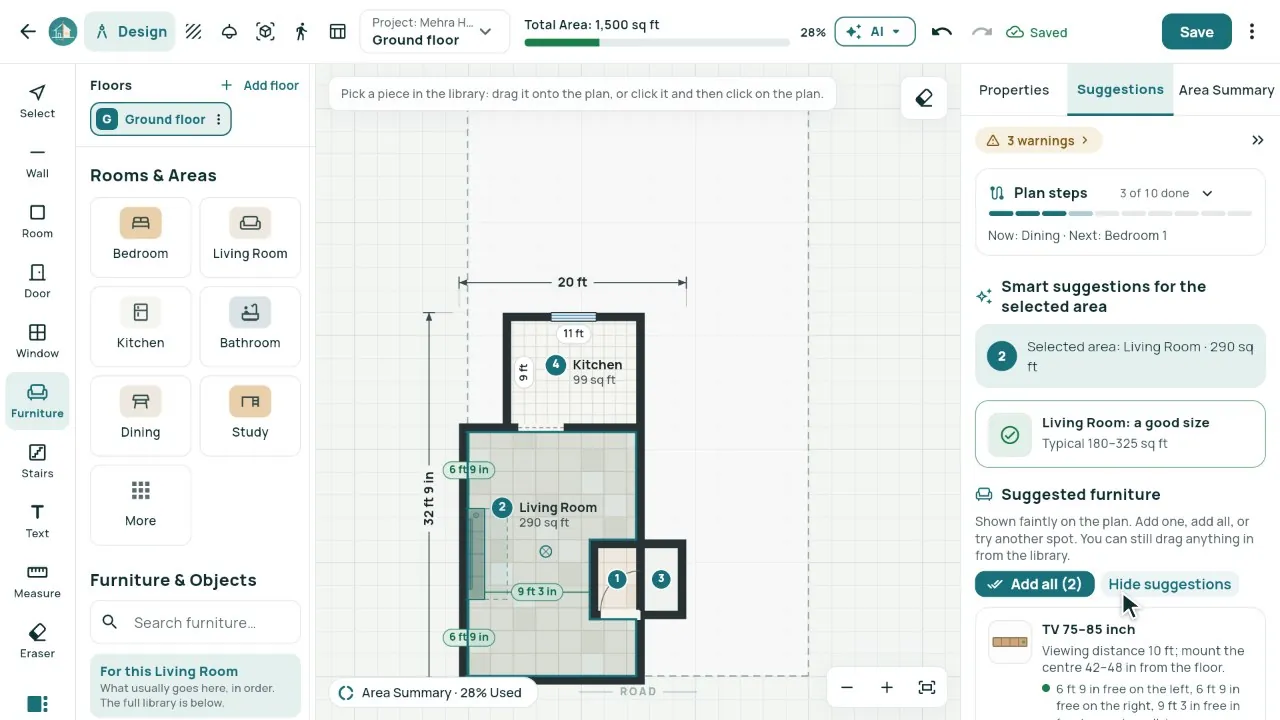Expand the 3 warnings chip
Screen dimensions: 1280x720
(1038, 141)
